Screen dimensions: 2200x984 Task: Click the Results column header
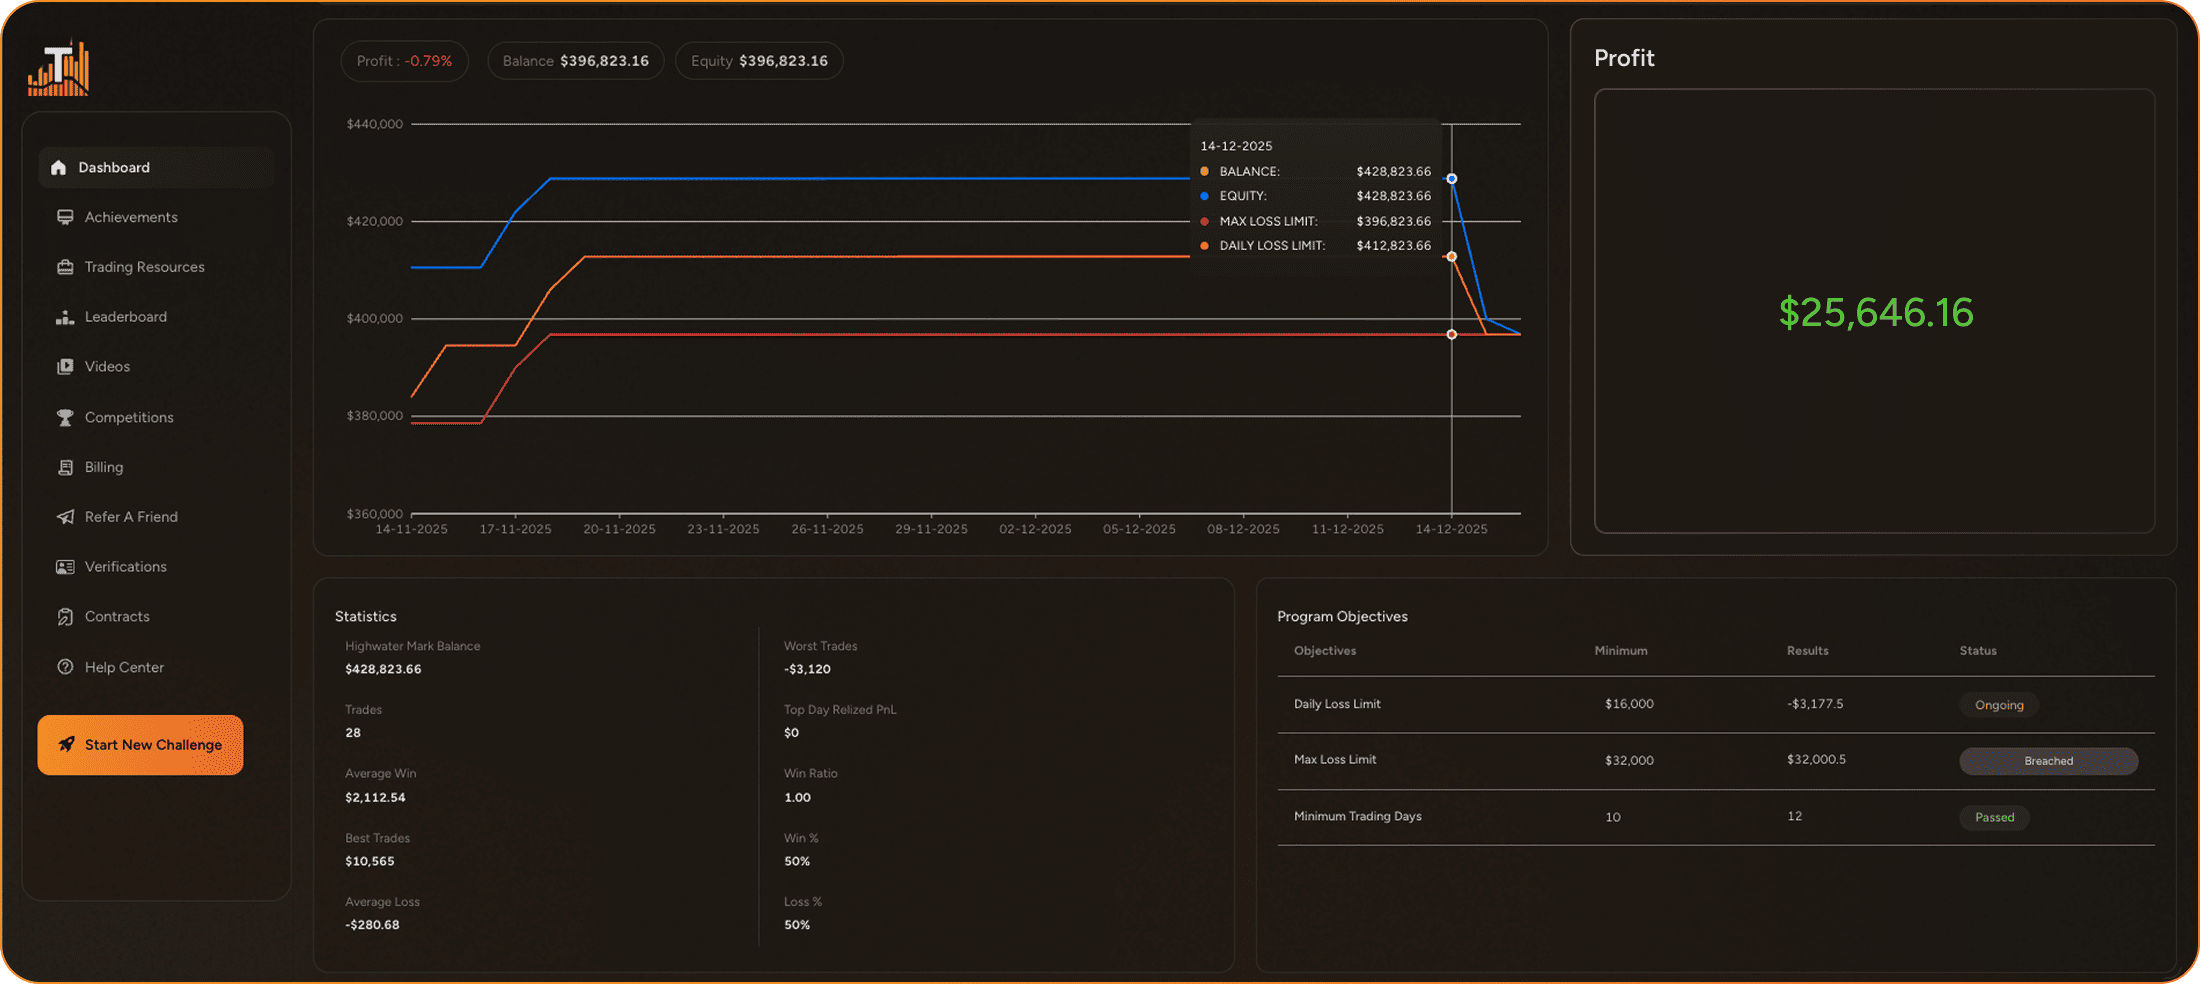pos(1808,651)
